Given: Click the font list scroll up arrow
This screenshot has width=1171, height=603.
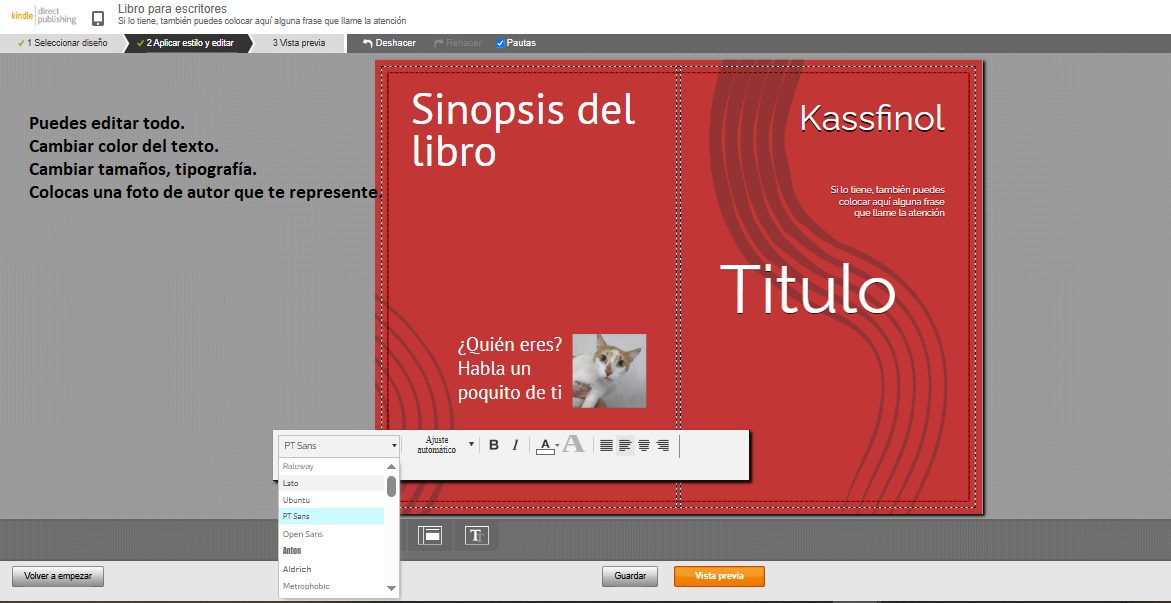Looking at the screenshot, I should [x=391, y=466].
